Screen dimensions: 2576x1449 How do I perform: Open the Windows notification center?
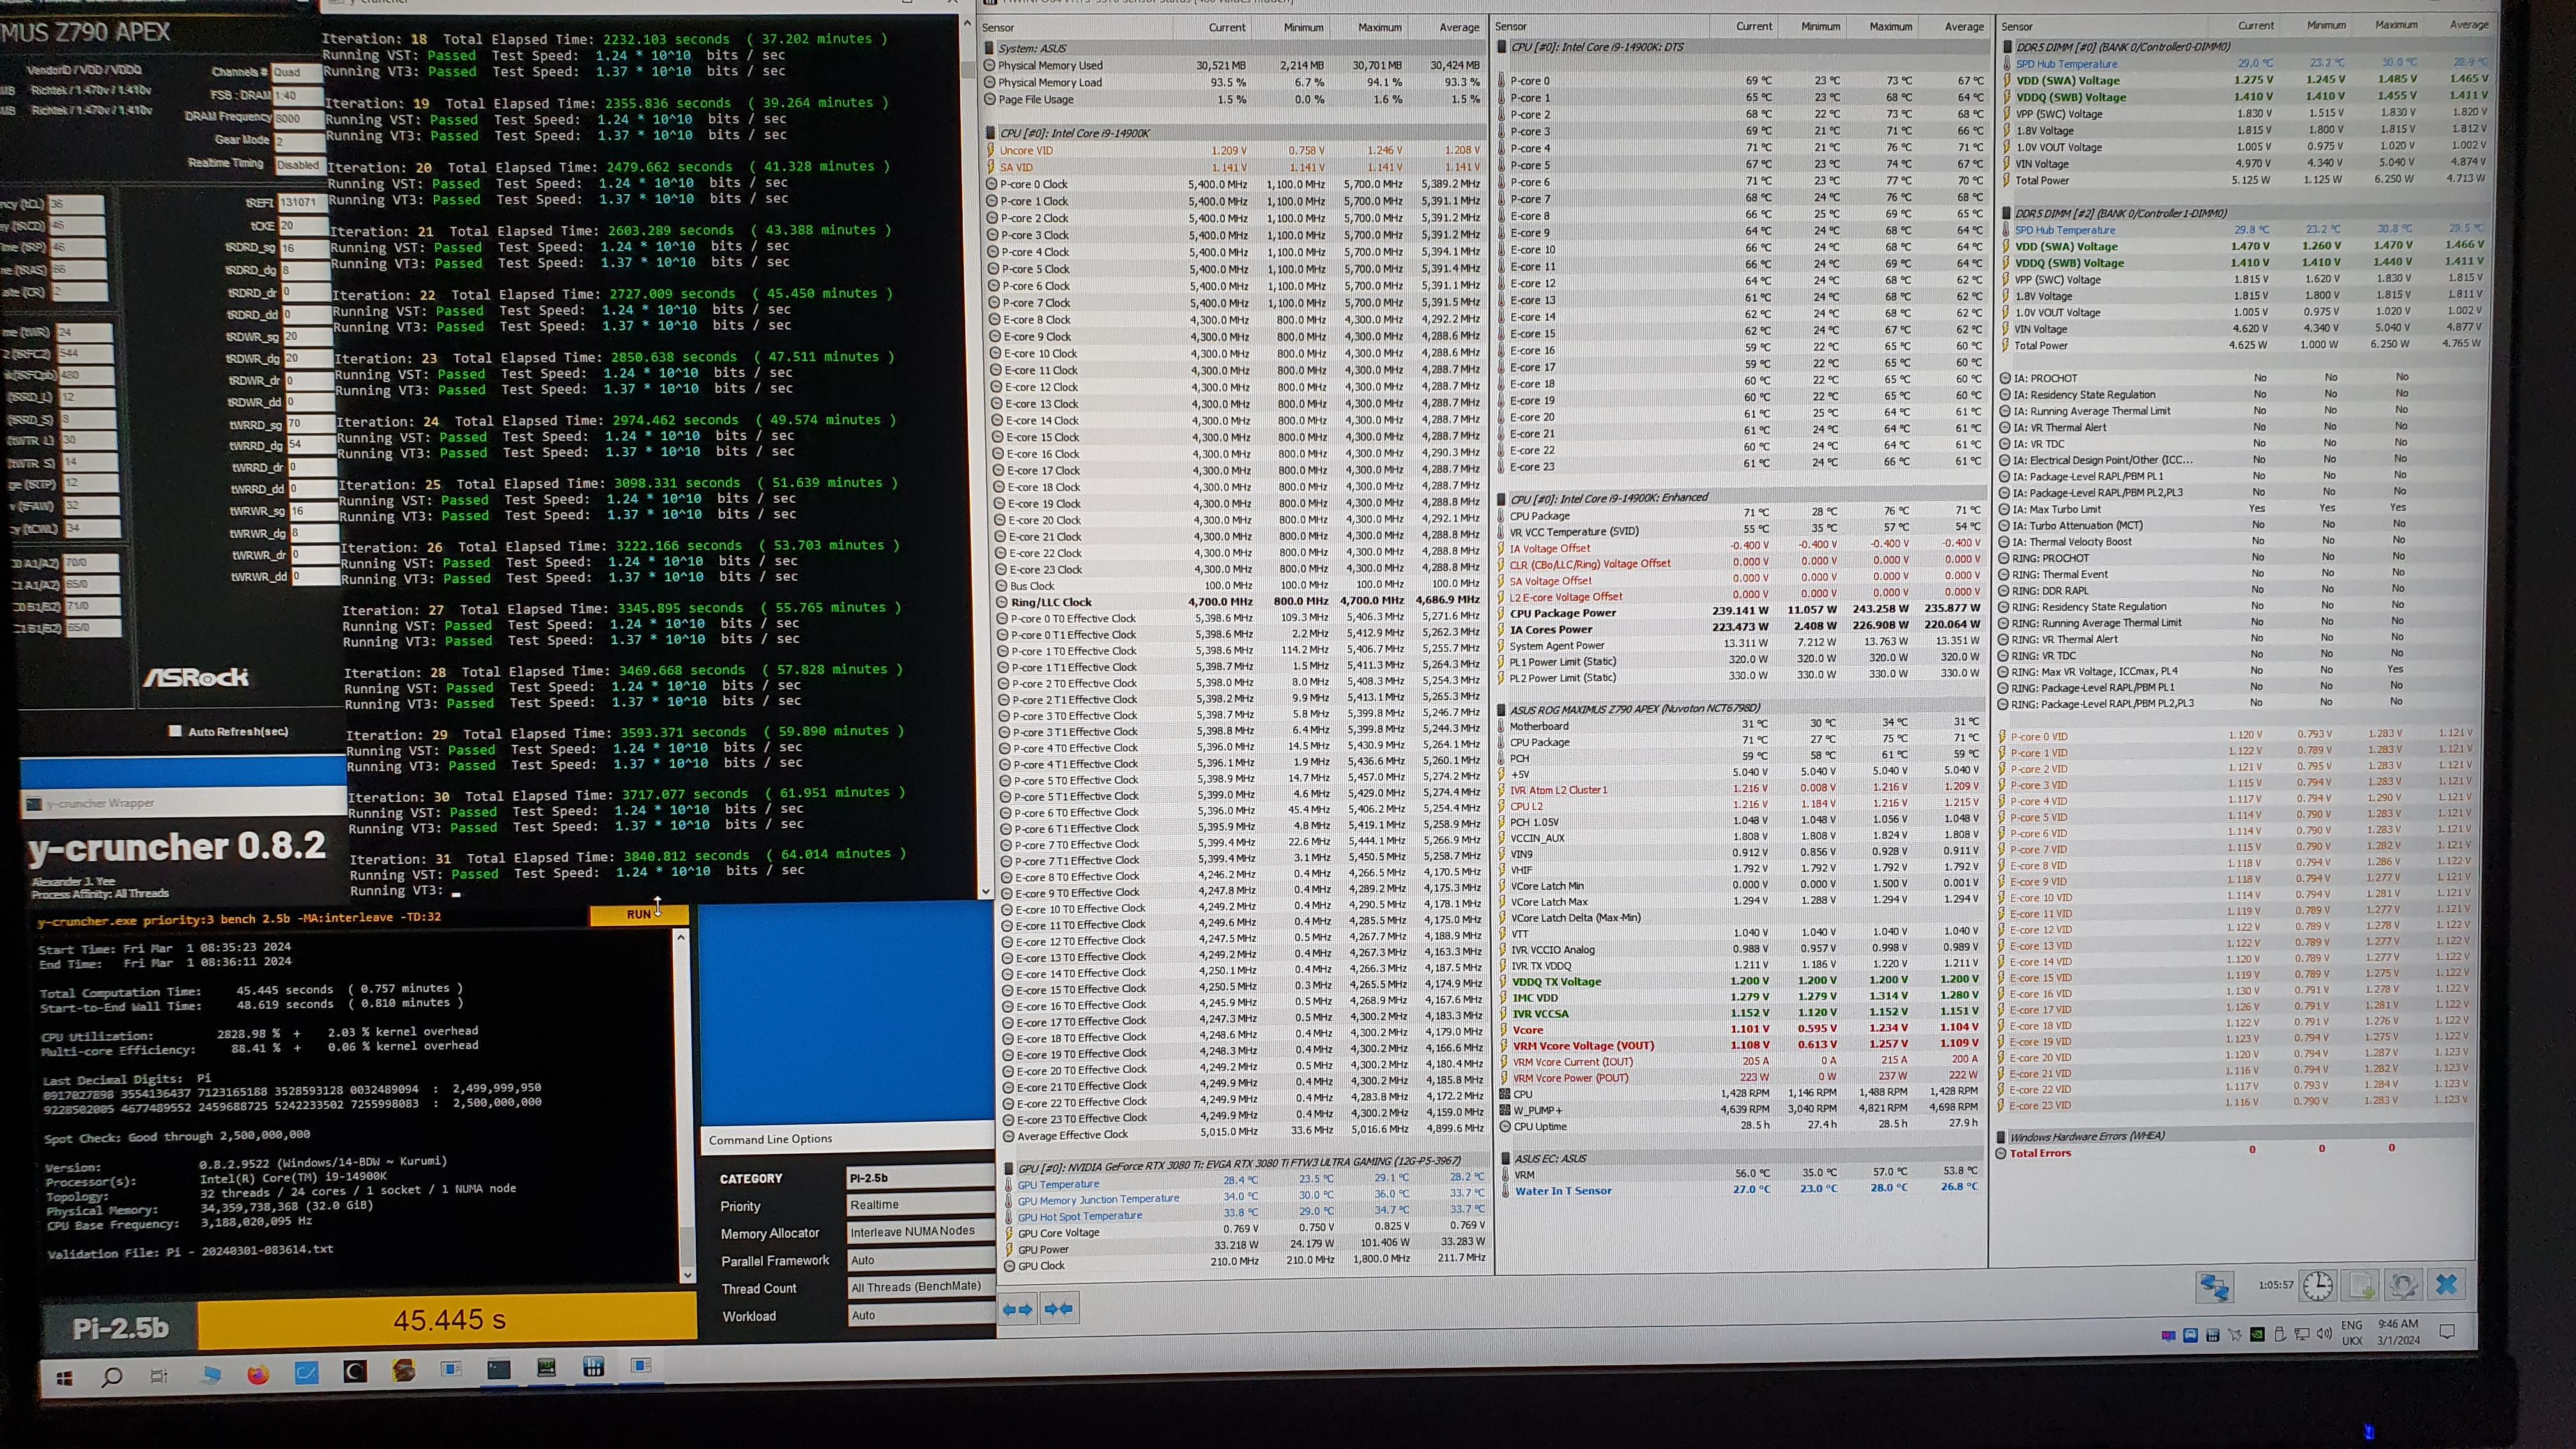click(x=2447, y=1331)
